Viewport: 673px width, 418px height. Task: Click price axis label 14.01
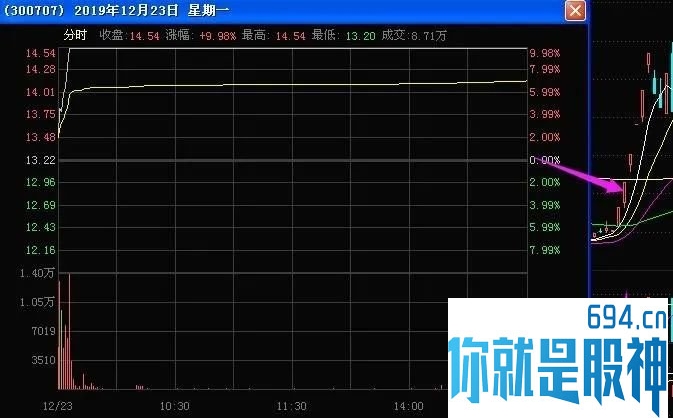41,92
